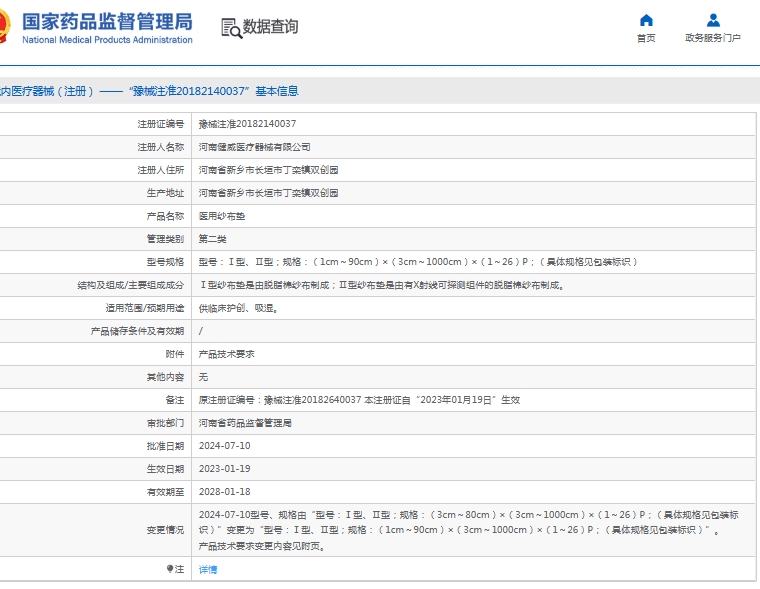Viewport: 760px width, 589px height.
Task: Click the 国家药品监督管理局 title
Action: tap(107, 22)
